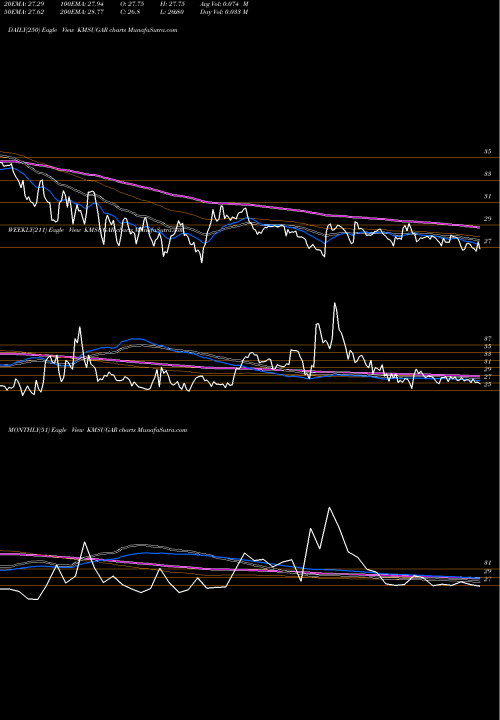Image resolution: width=500 pixels, height=720 pixels.
Task: Click the 27 price label on daily chart
Action: coord(487,241)
